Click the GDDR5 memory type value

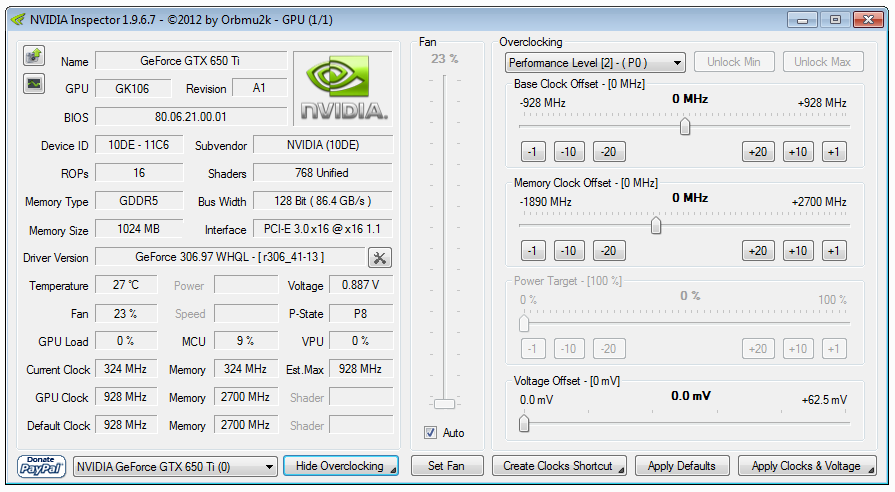coord(139,201)
